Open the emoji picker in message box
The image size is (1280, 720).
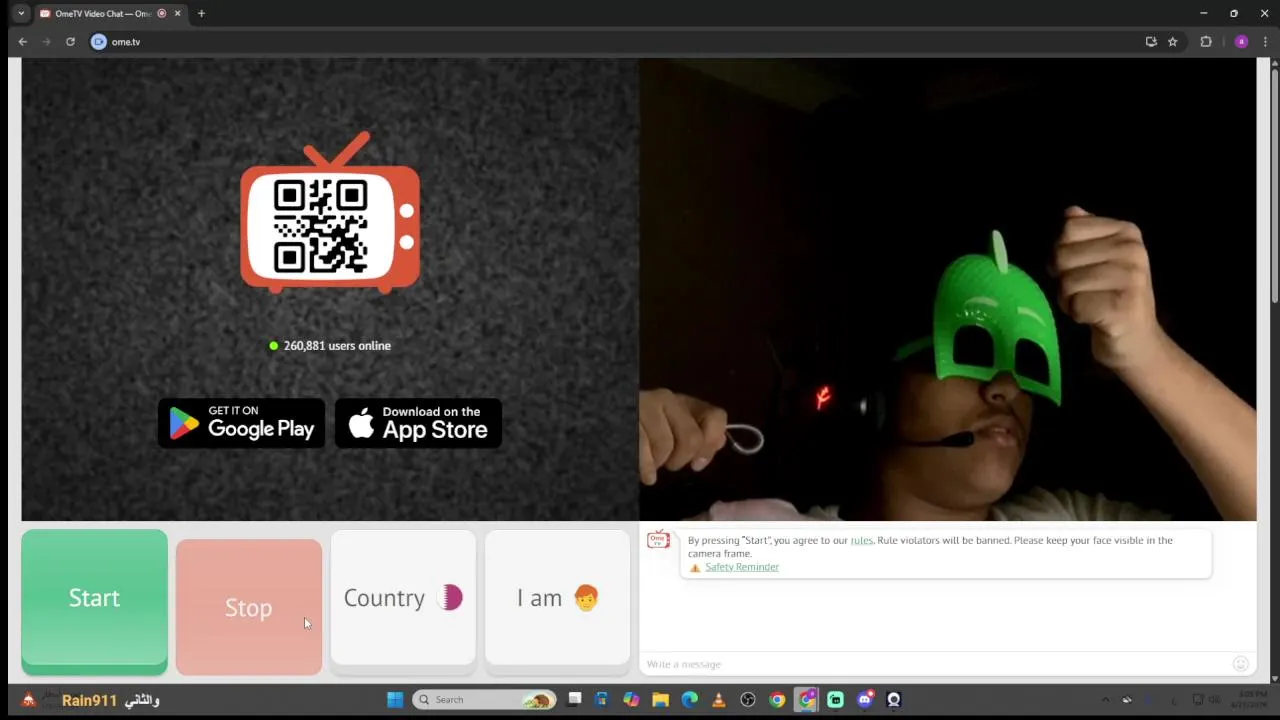click(x=1241, y=664)
